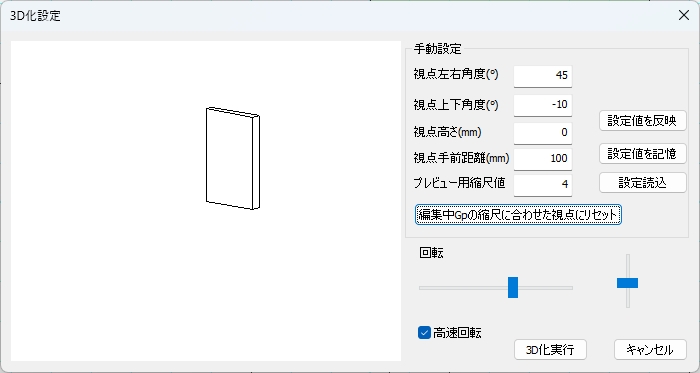
Task: Click the 視点左右角度 input field showing 45
Action: click(x=543, y=76)
